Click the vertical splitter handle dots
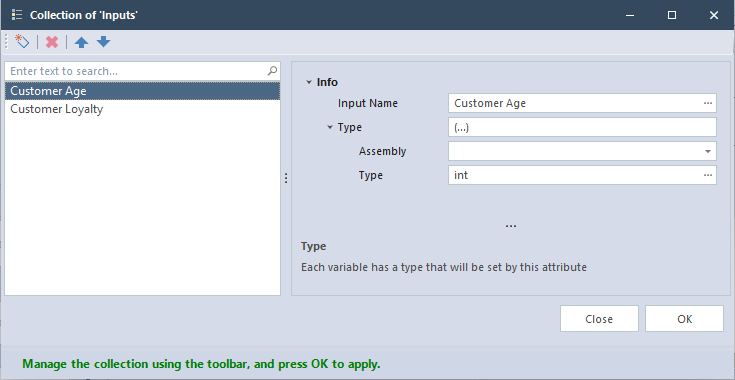 286,178
